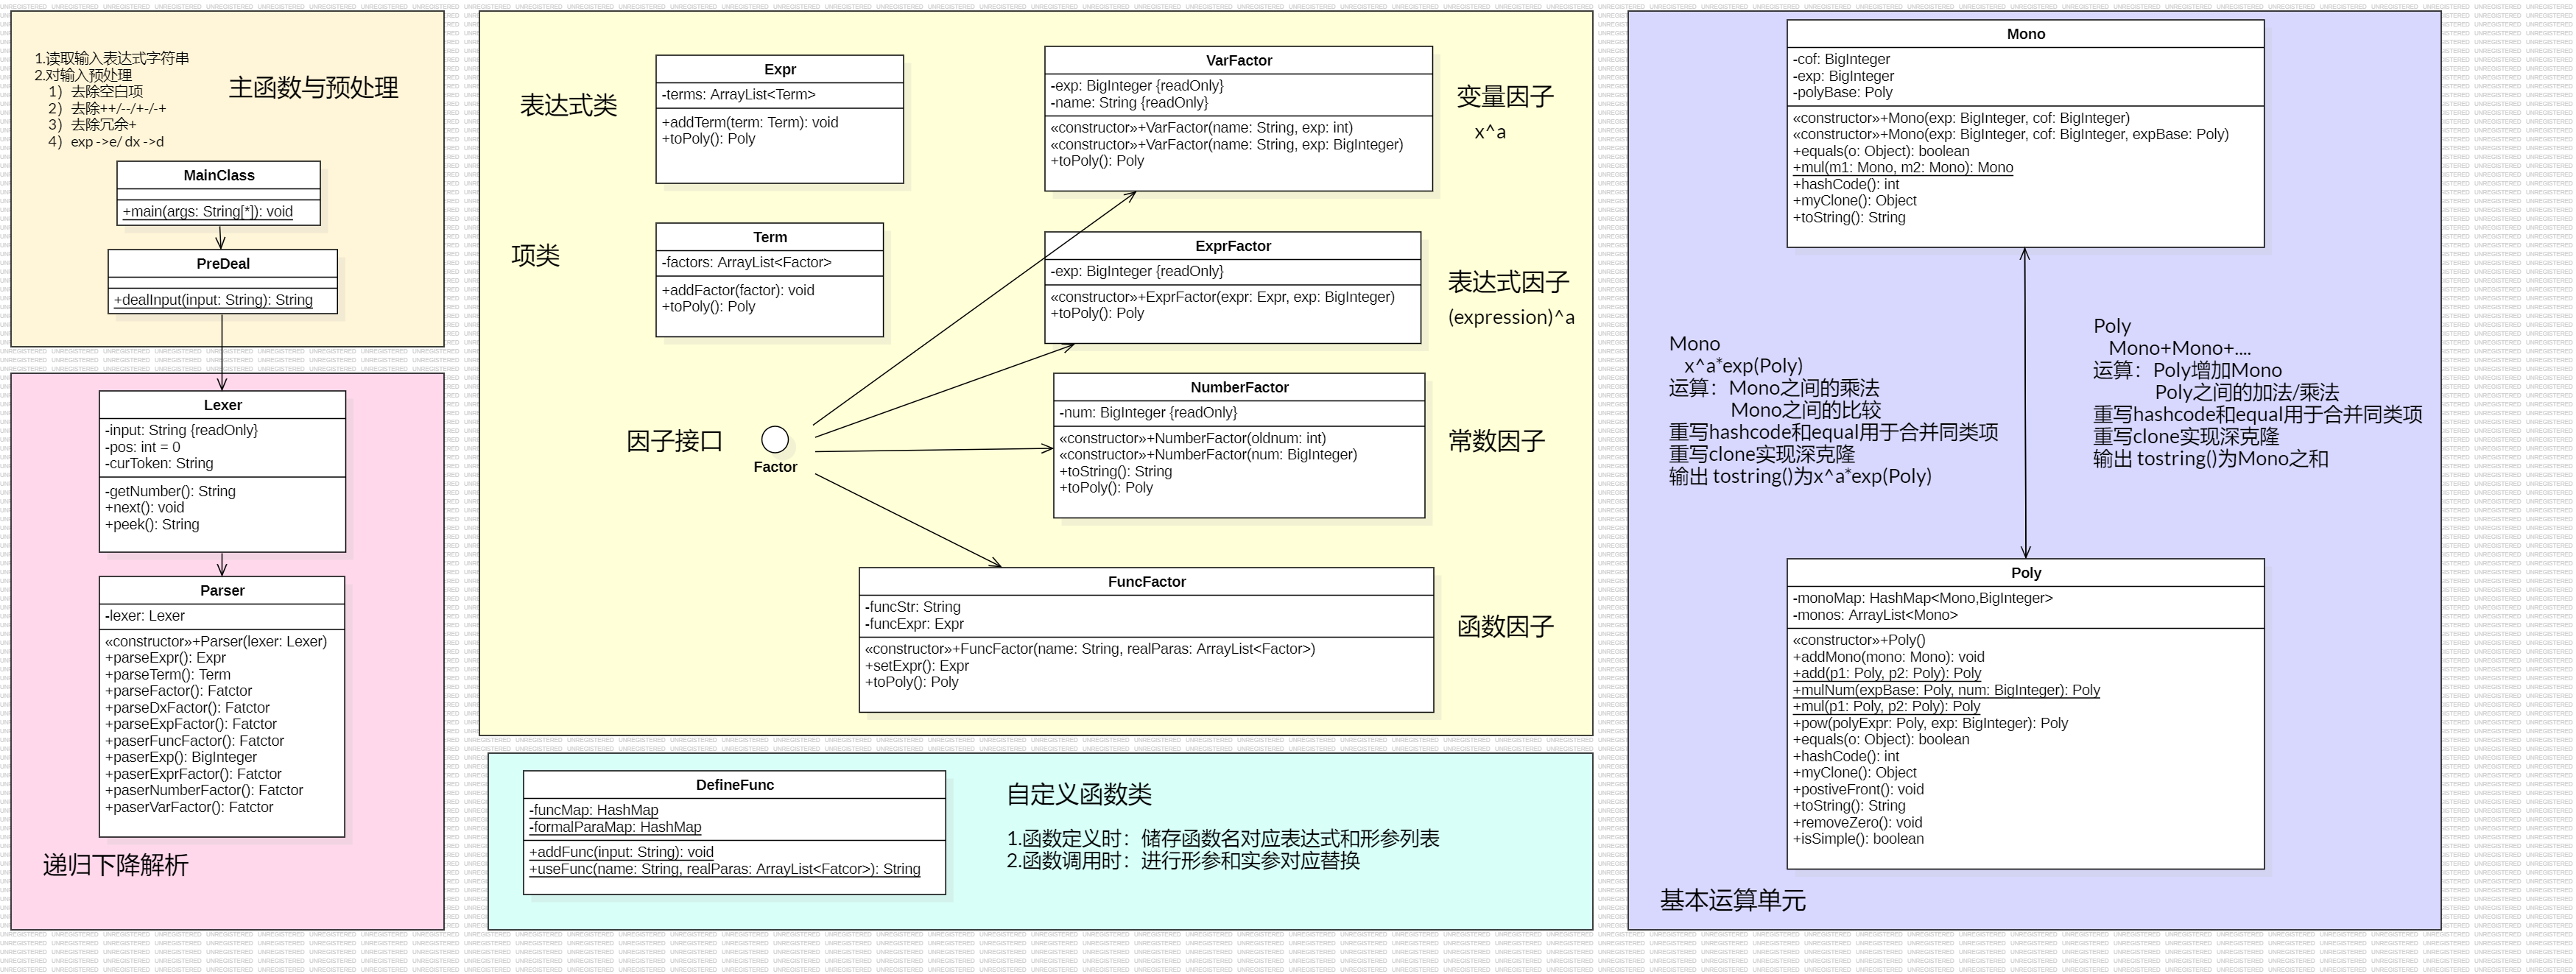This screenshot has width=2576, height=974.
Task: Select the FuncFactor class title
Action: click(x=1147, y=581)
